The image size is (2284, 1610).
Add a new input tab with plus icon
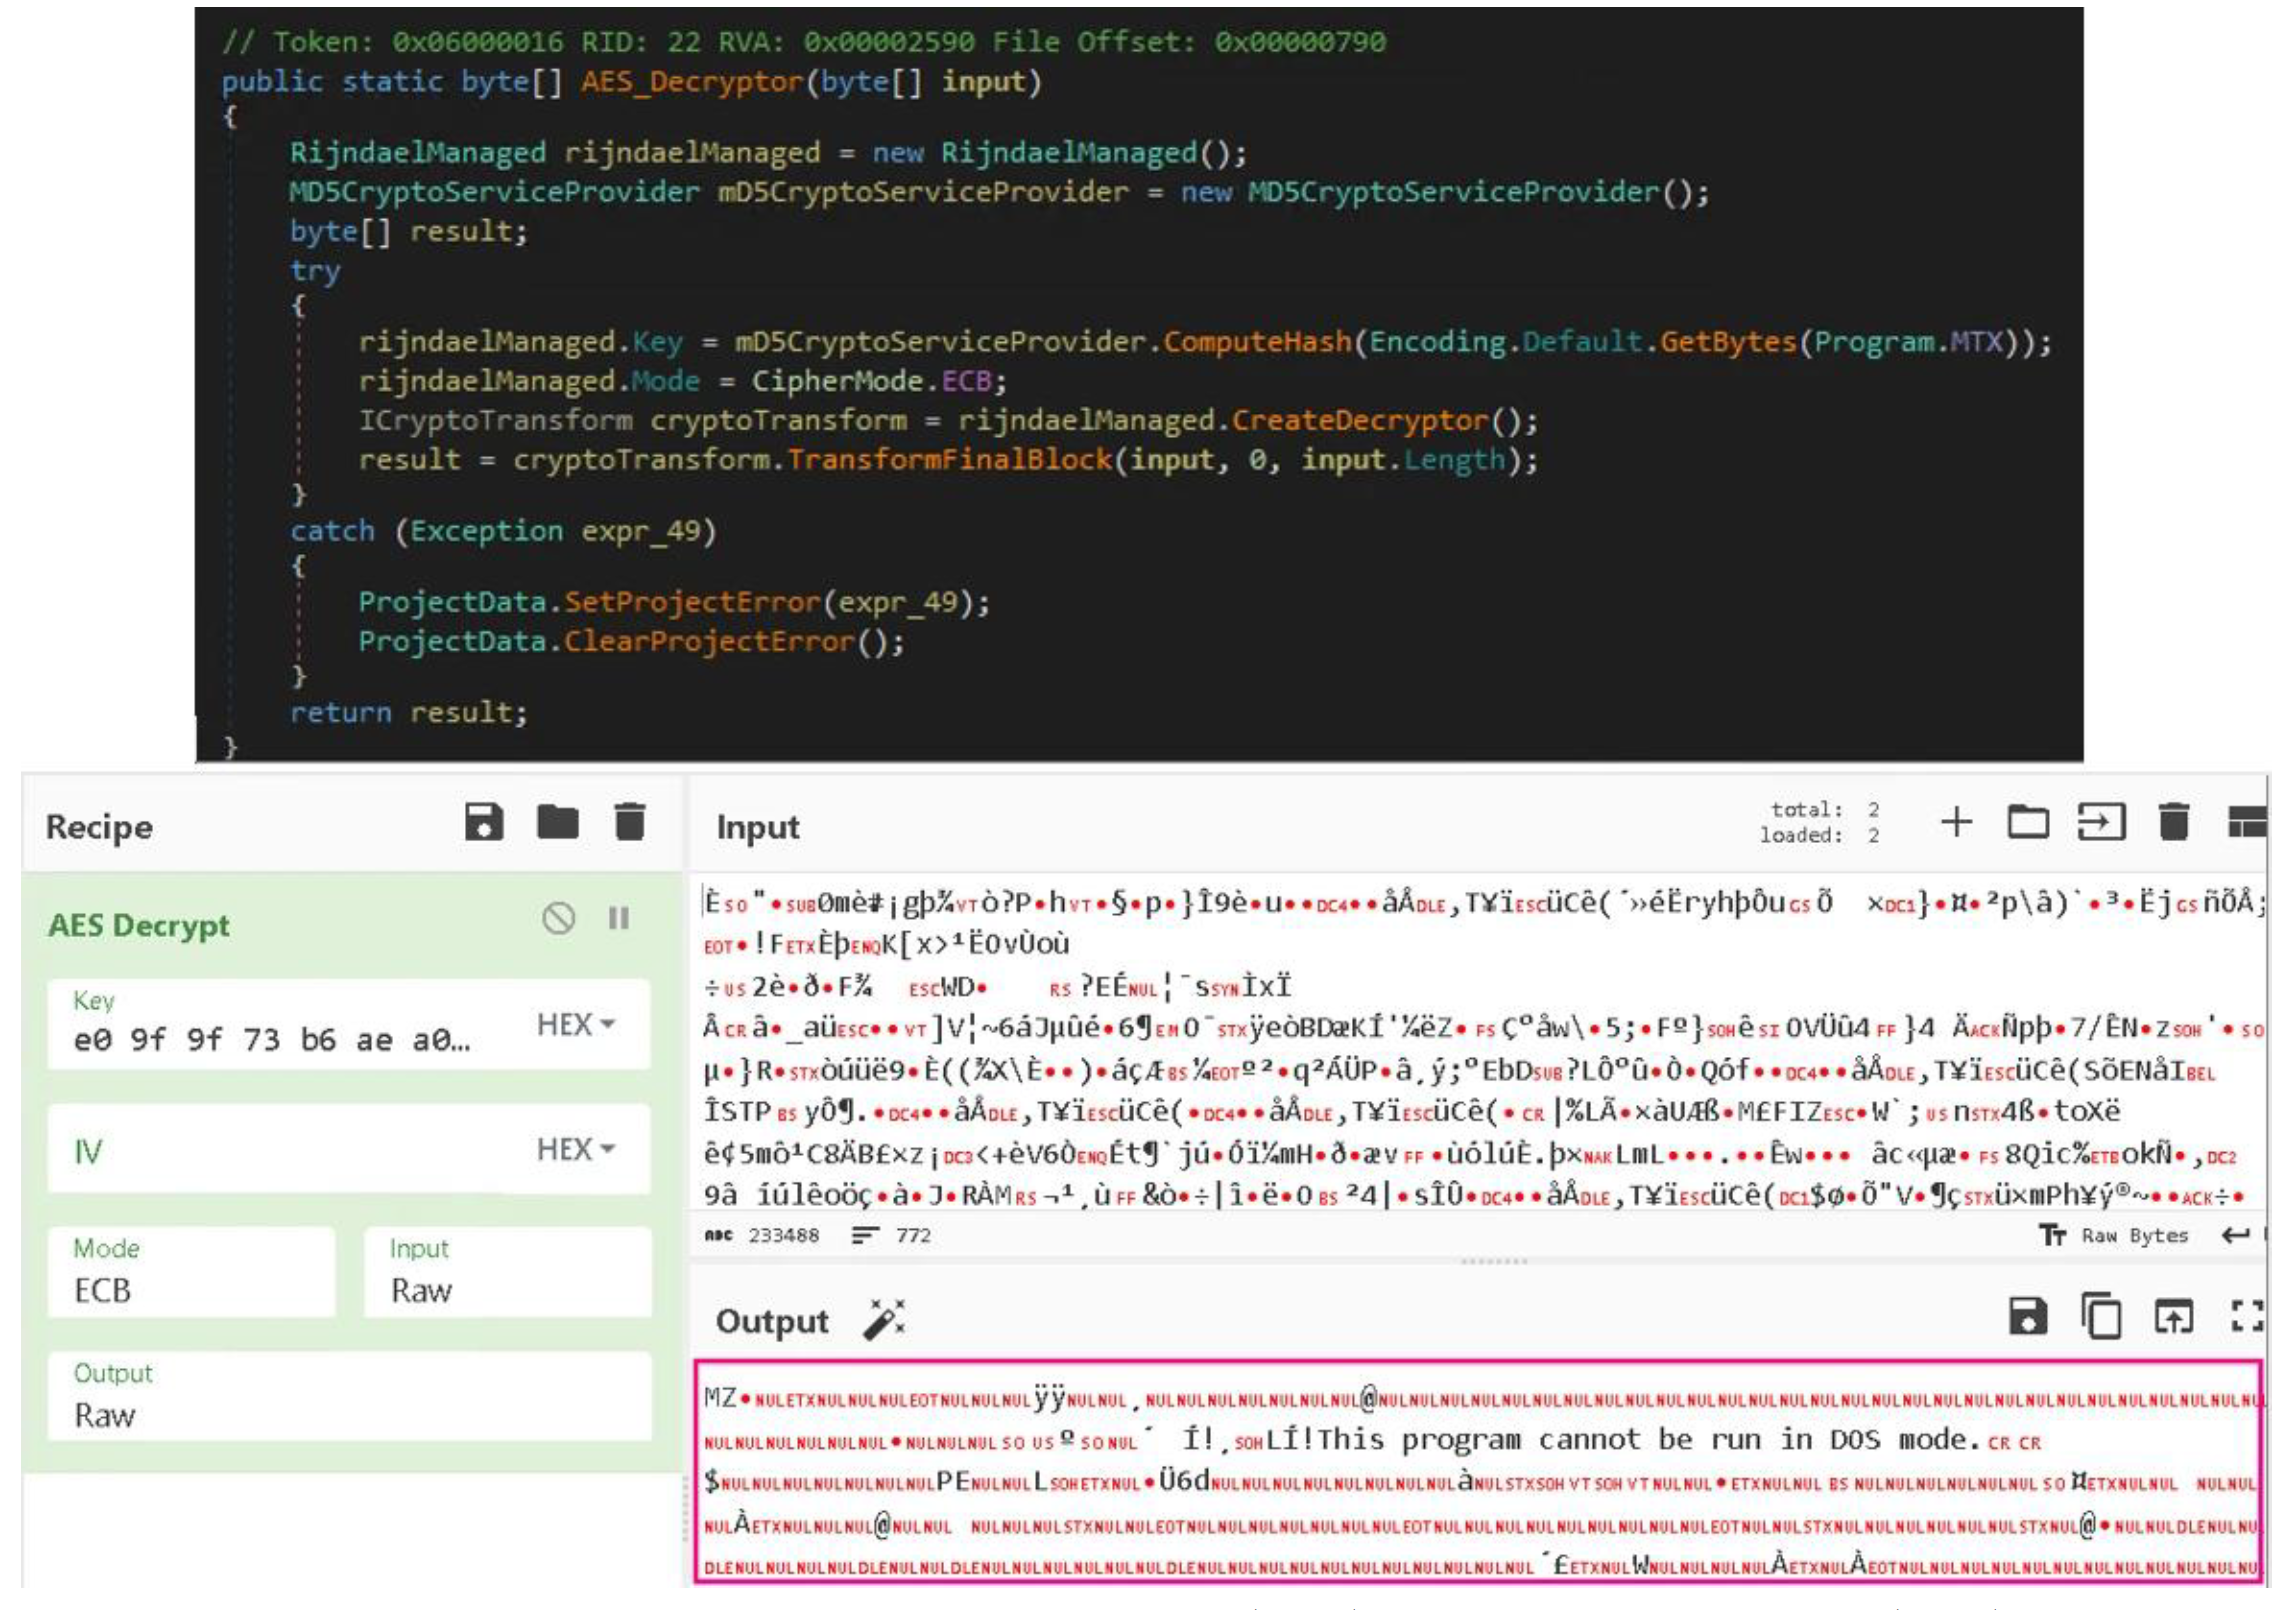(1956, 823)
